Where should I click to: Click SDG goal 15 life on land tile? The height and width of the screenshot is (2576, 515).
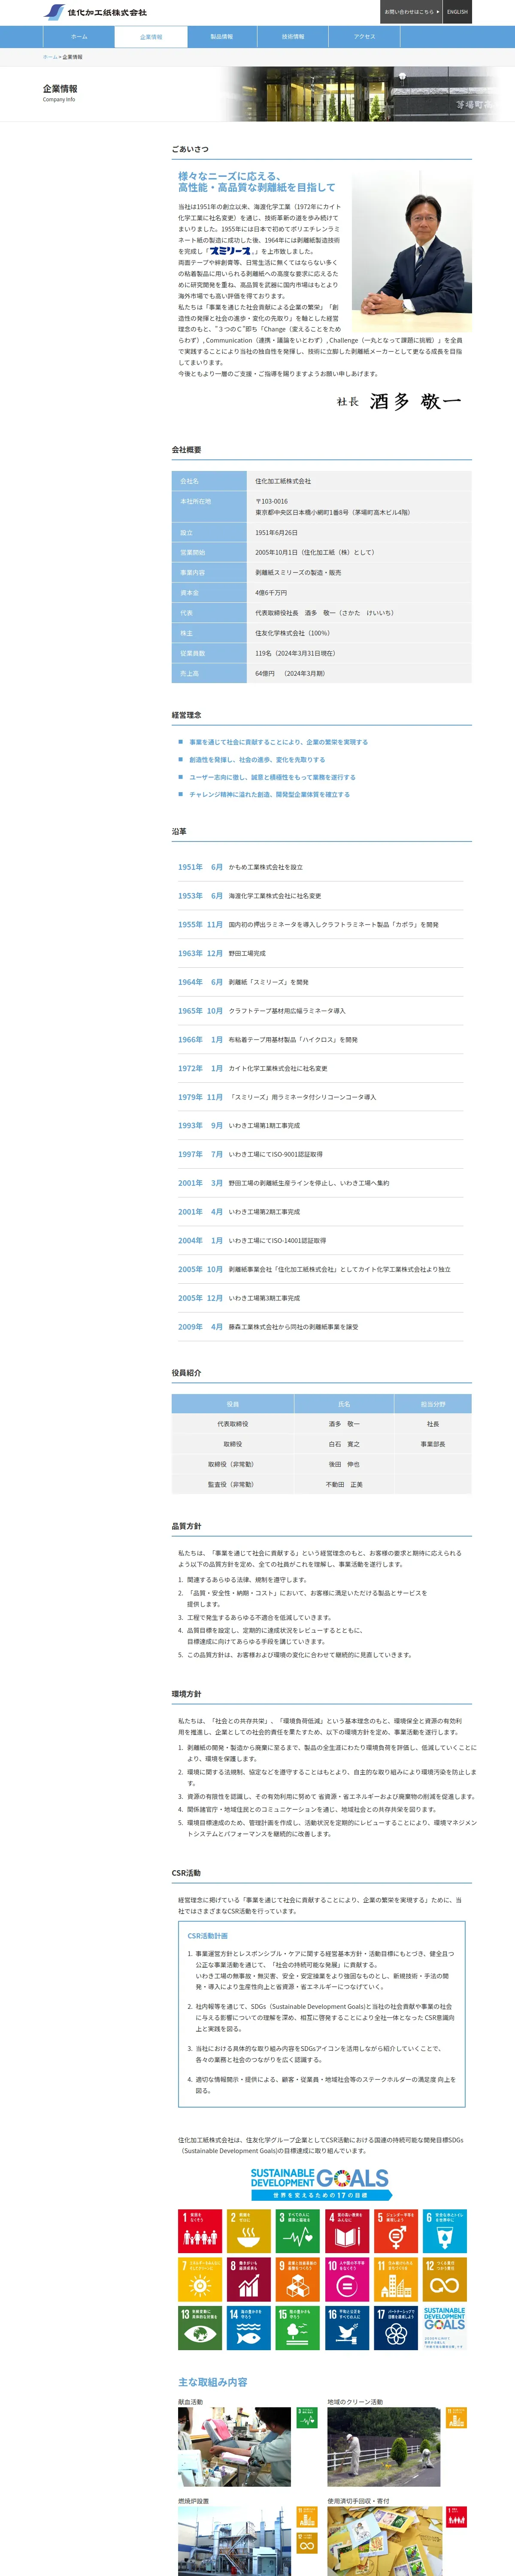298,2328
